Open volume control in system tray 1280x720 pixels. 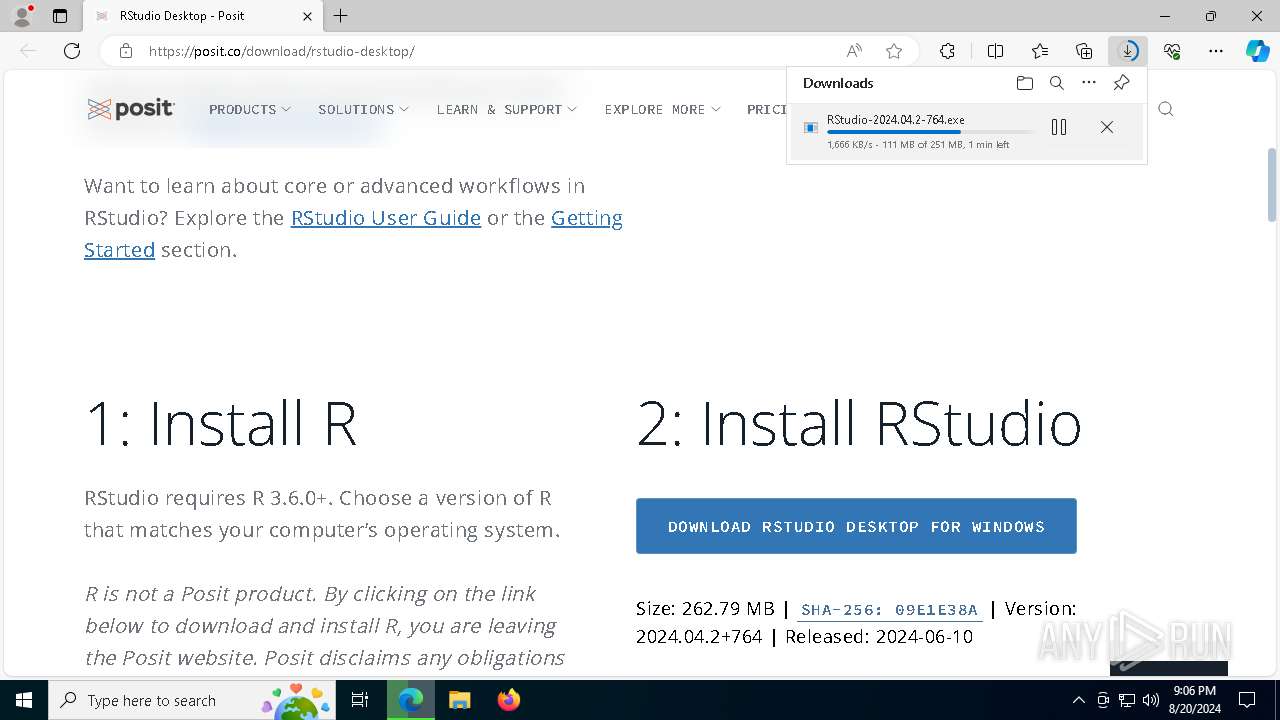coord(1151,700)
